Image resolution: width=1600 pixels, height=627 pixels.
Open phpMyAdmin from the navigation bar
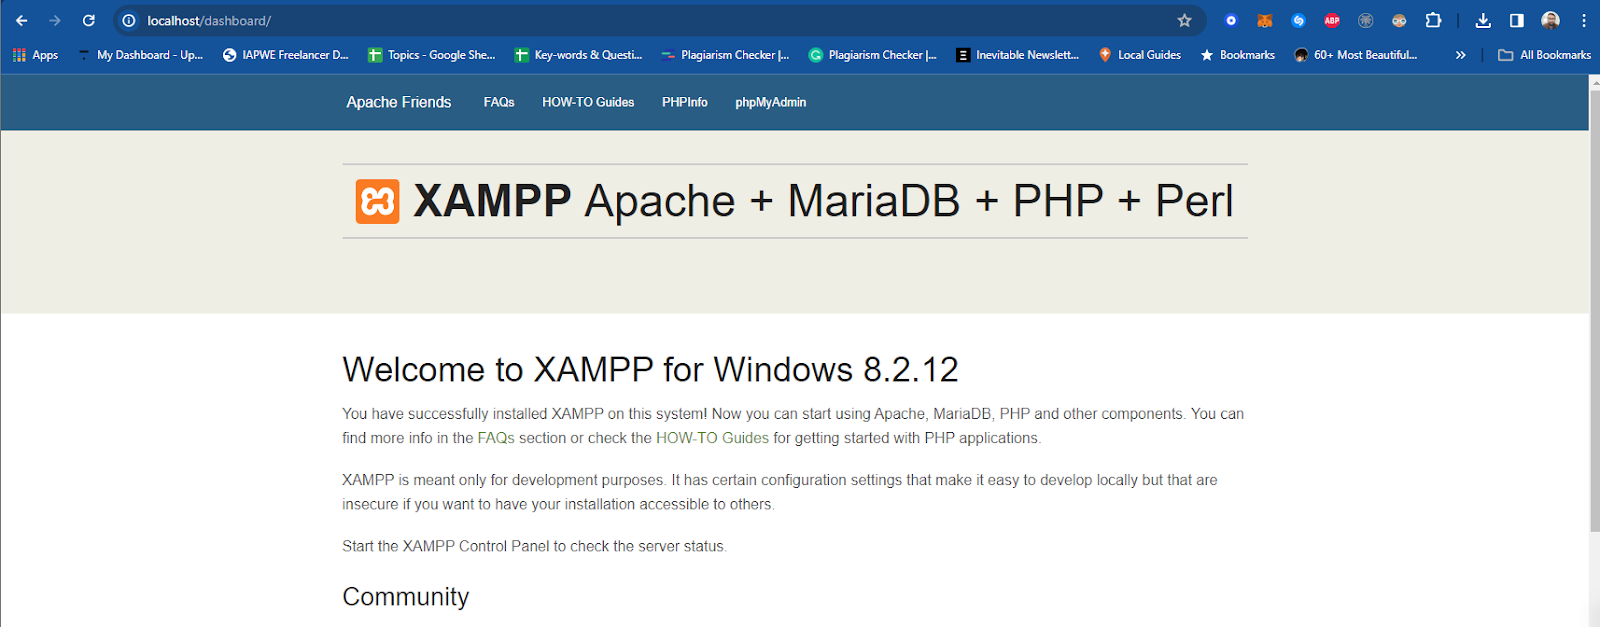[x=771, y=102]
